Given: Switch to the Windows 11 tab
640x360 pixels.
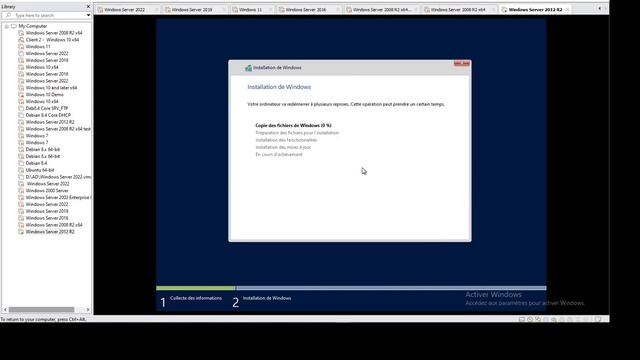Looking at the screenshot, I should point(250,9).
